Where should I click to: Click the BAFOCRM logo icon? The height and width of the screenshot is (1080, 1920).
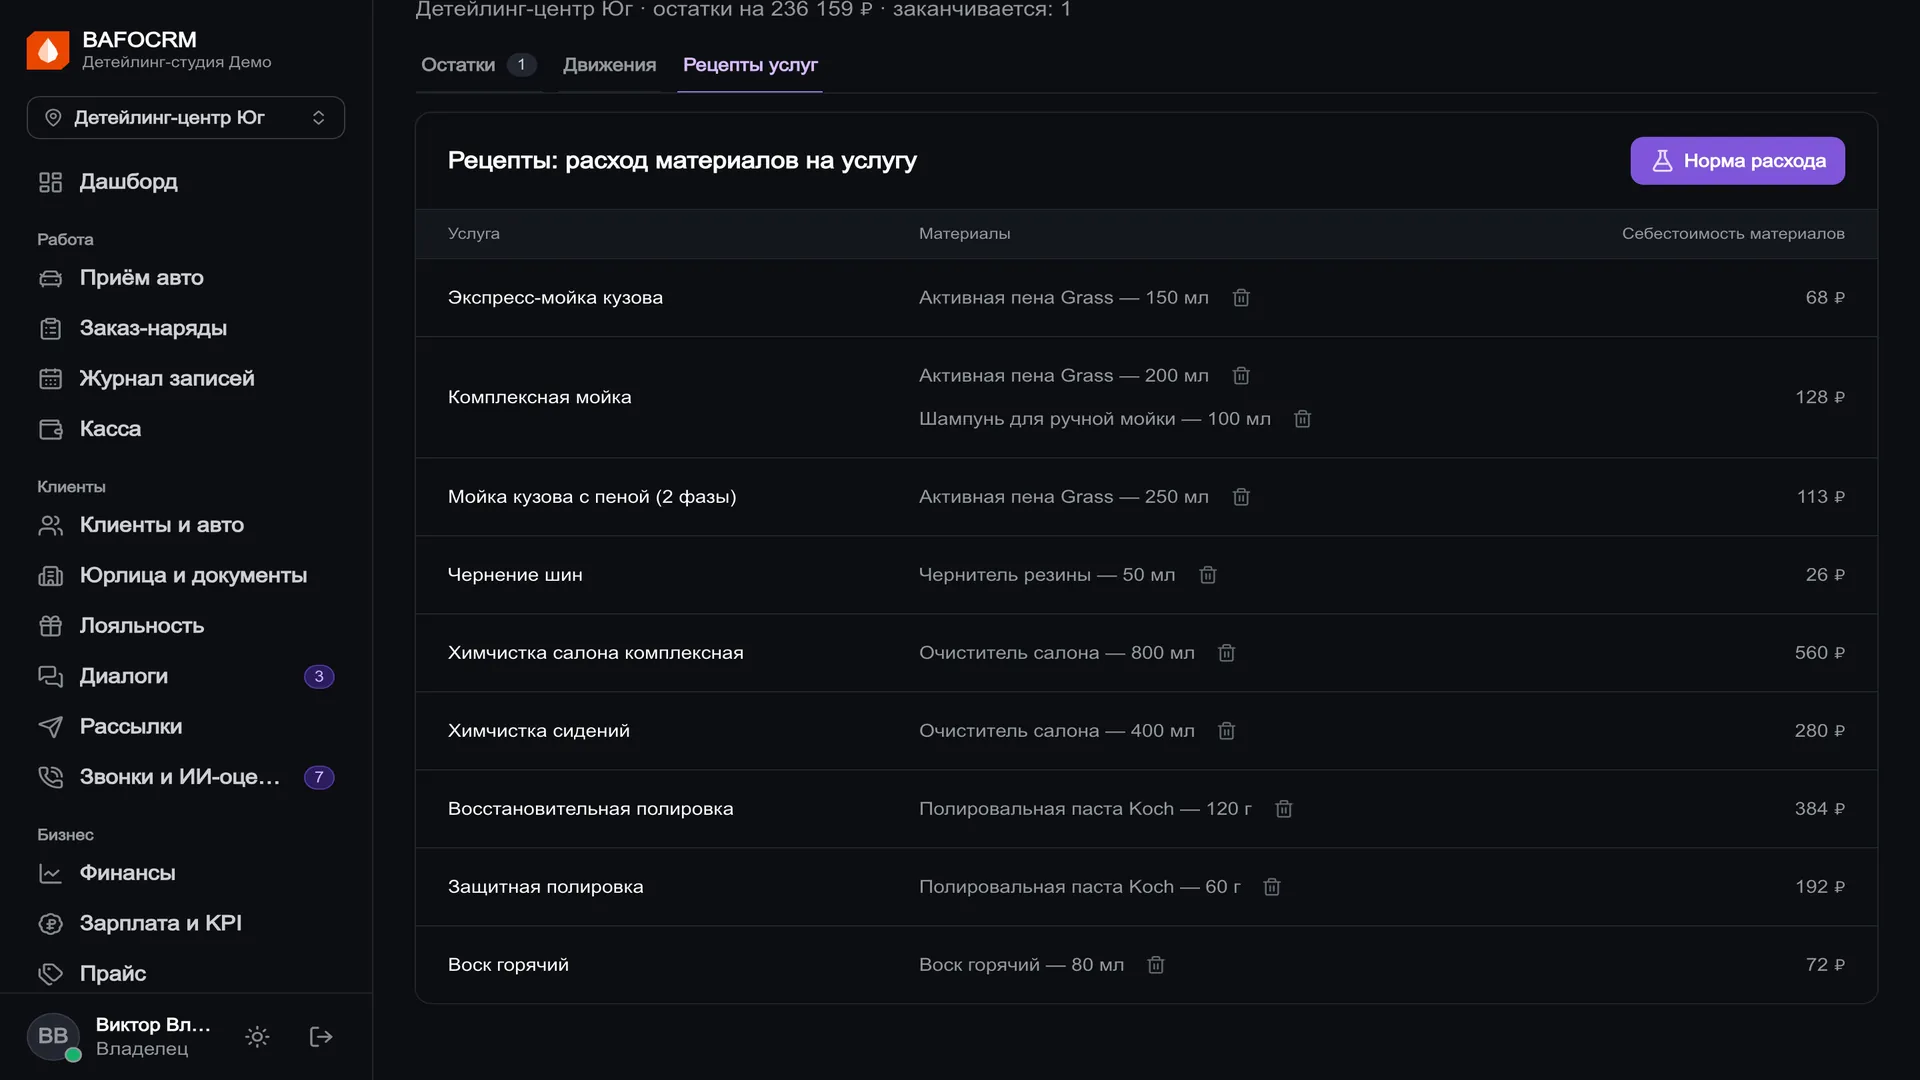pyautogui.click(x=48, y=50)
